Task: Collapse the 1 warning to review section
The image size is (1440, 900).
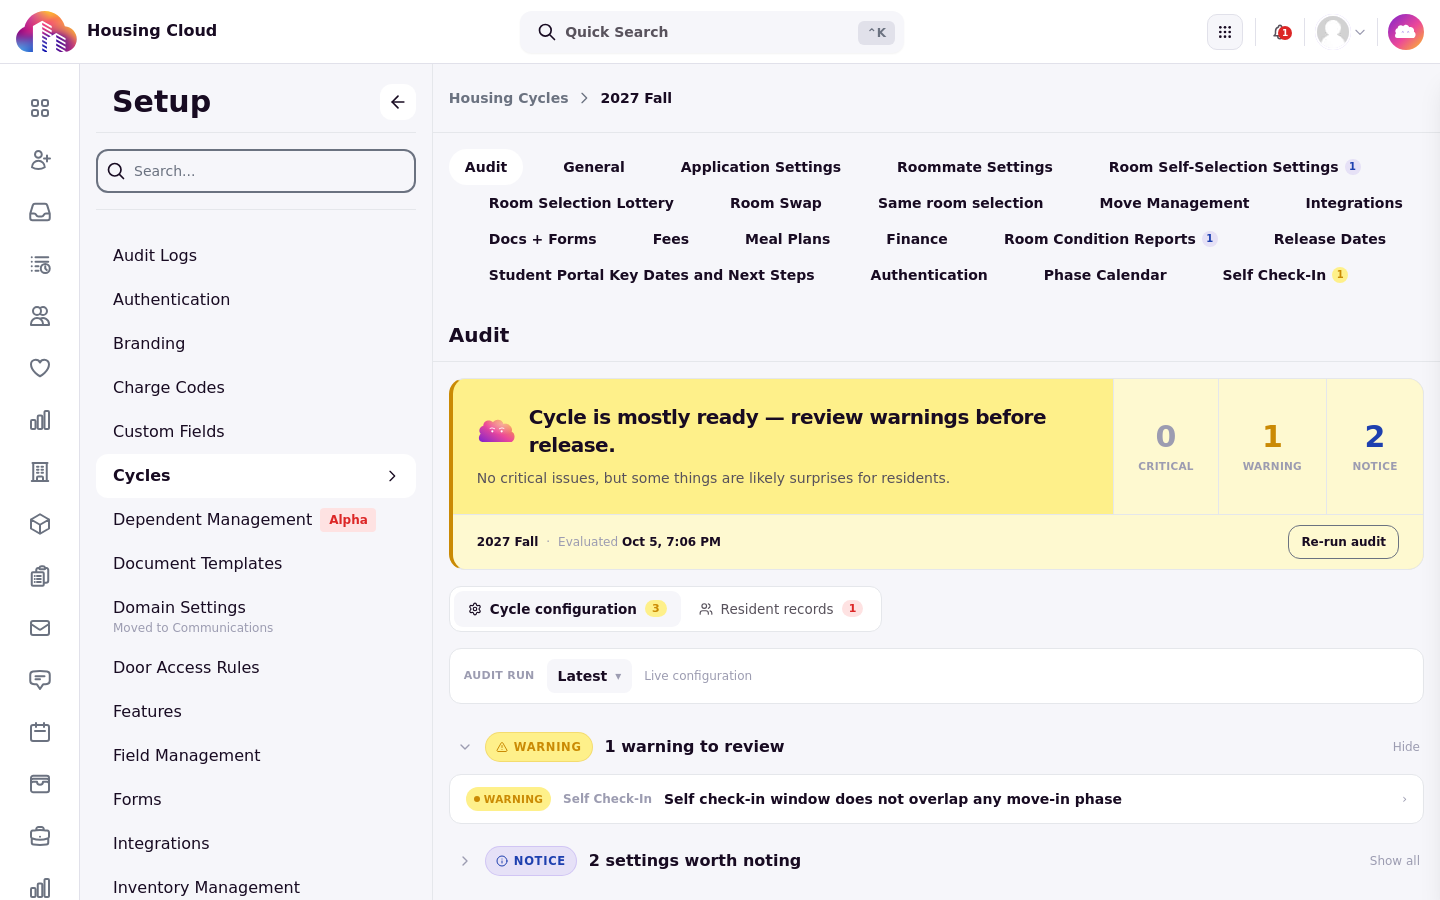Action: click(465, 747)
